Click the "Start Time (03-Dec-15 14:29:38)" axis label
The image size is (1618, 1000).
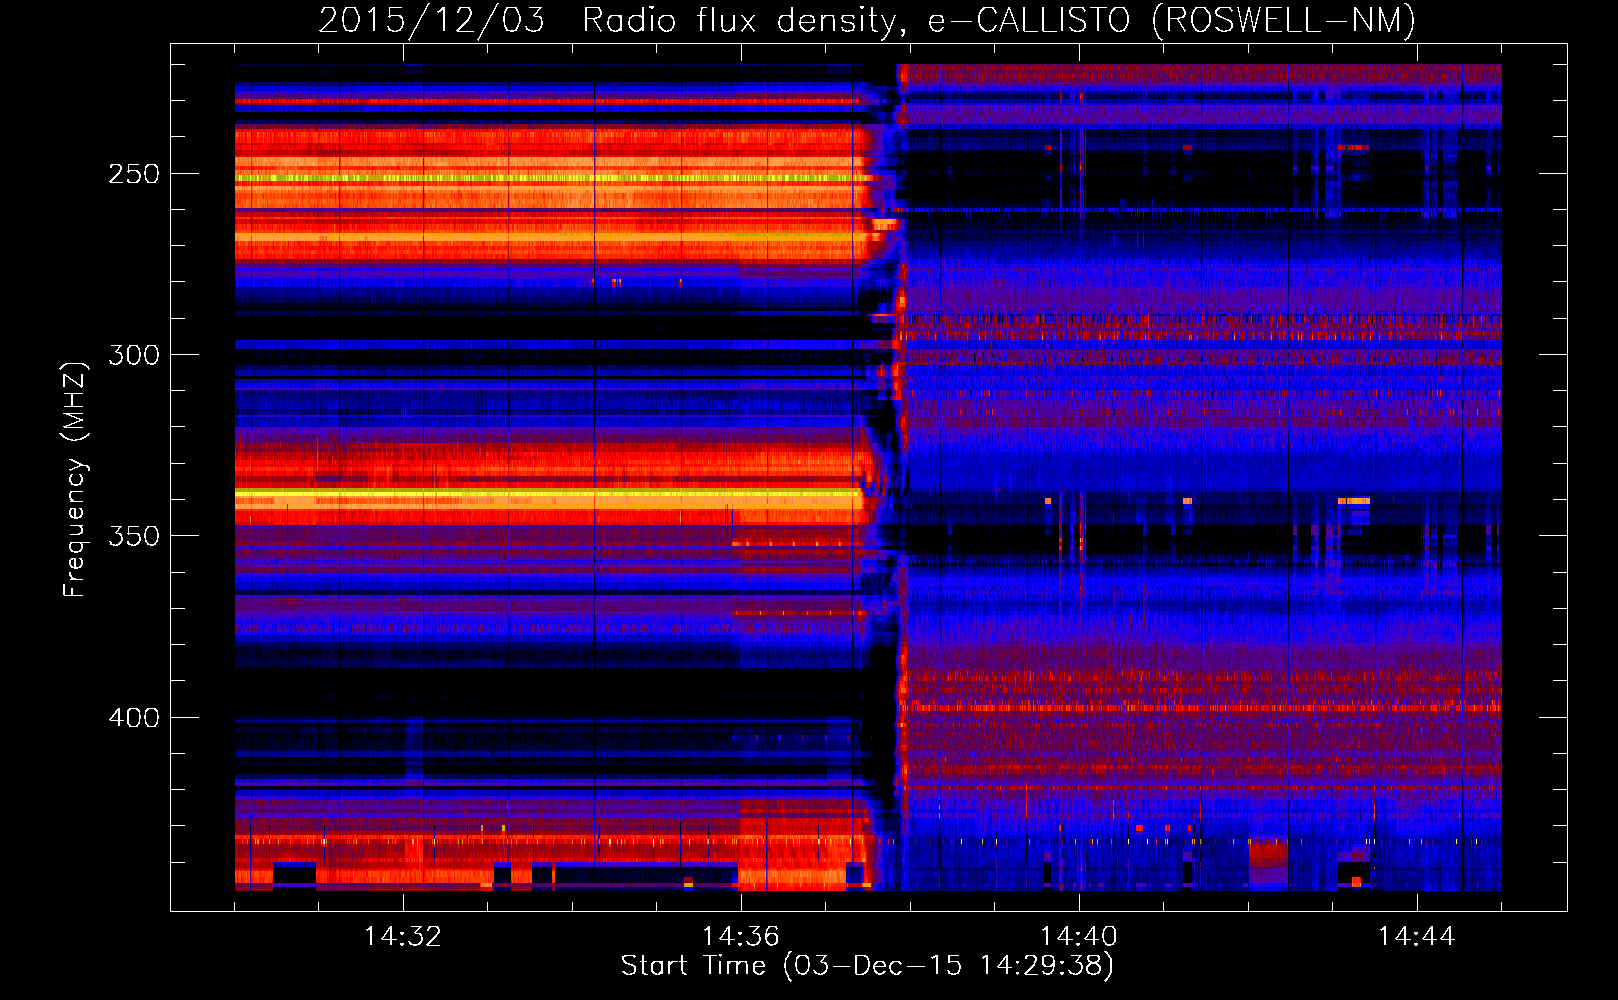tap(867, 966)
